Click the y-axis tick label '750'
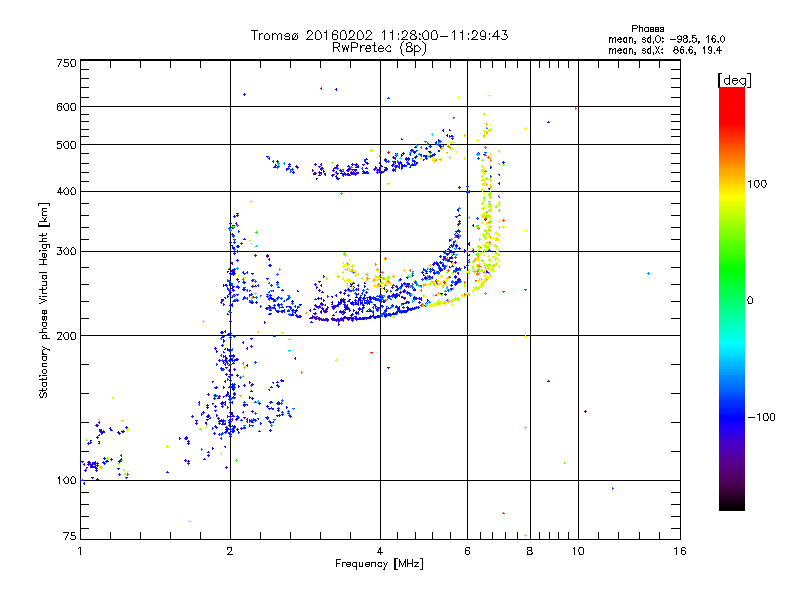Image resolution: width=800 pixels, height=600 pixels. pos(66,63)
